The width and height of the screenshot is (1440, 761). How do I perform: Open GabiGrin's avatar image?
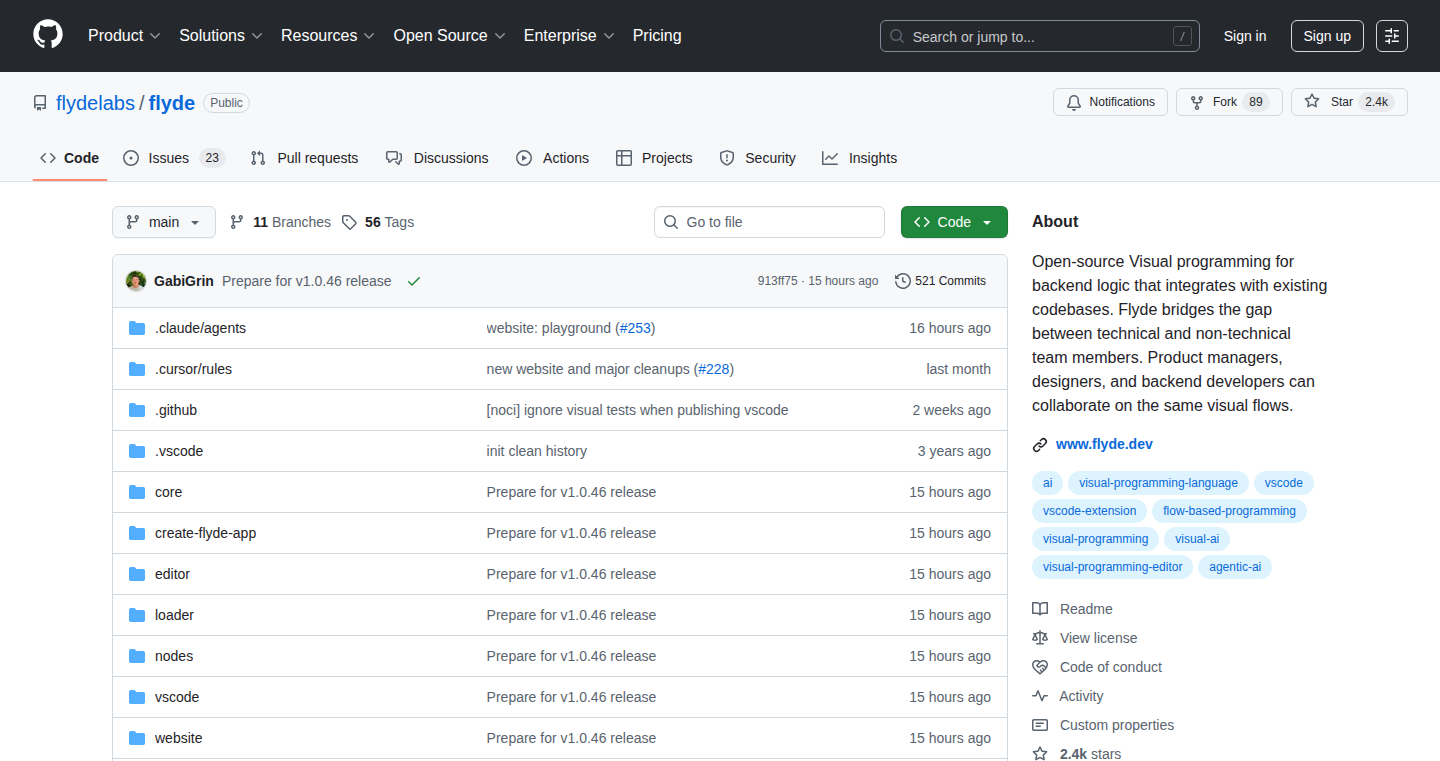coord(136,281)
